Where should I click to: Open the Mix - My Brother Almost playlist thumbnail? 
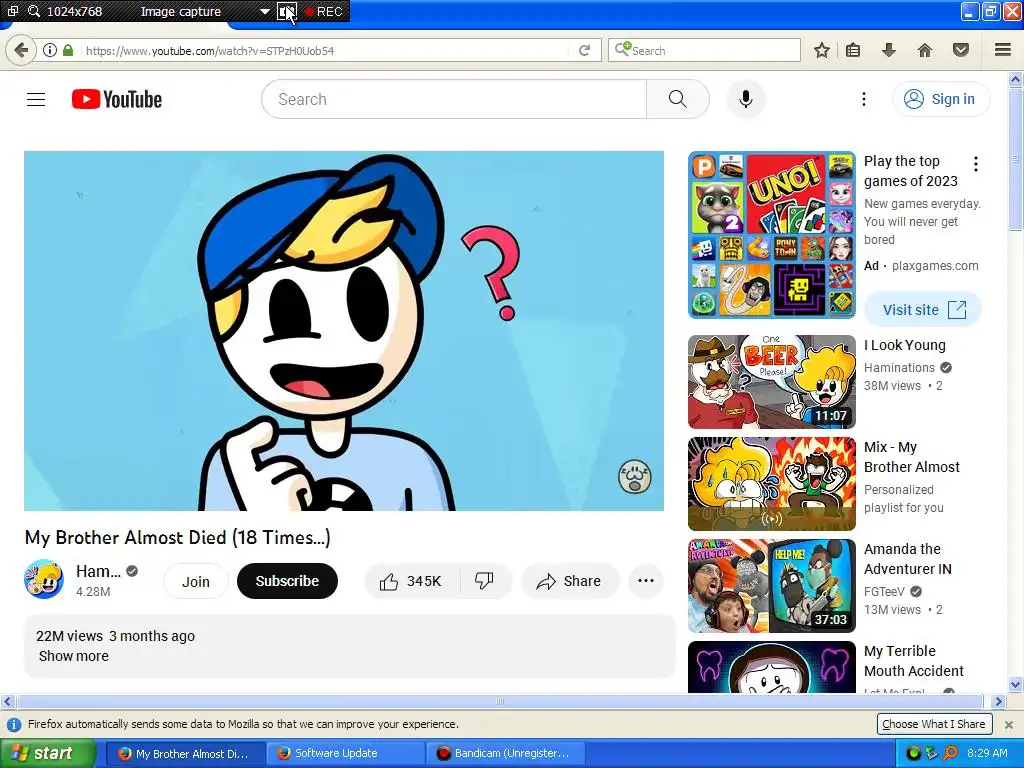click(771, 484)
